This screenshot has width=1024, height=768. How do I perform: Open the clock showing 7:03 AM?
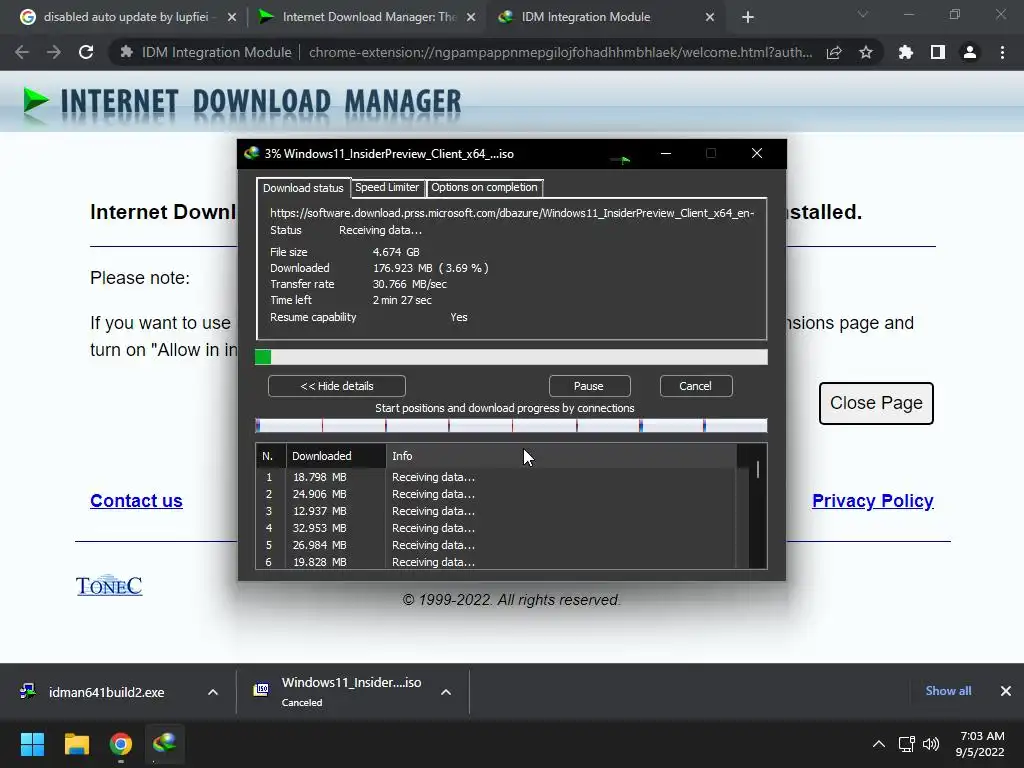click(x=980, y=744)
